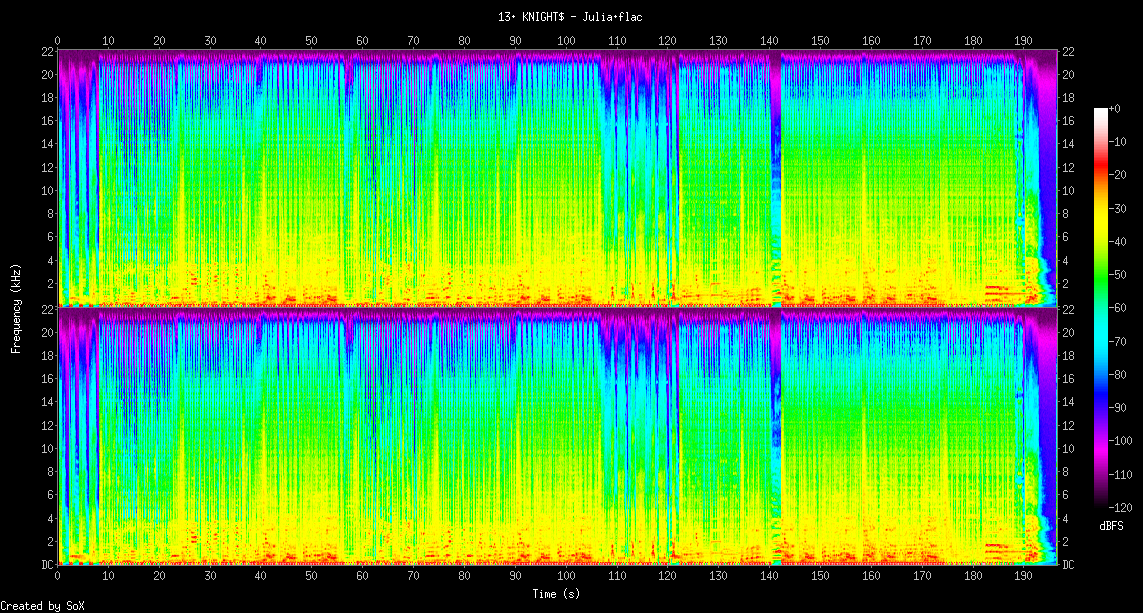Select the "-90" label on the color scale
The height and width of the screenshot is (613, 1143).
1123,407
